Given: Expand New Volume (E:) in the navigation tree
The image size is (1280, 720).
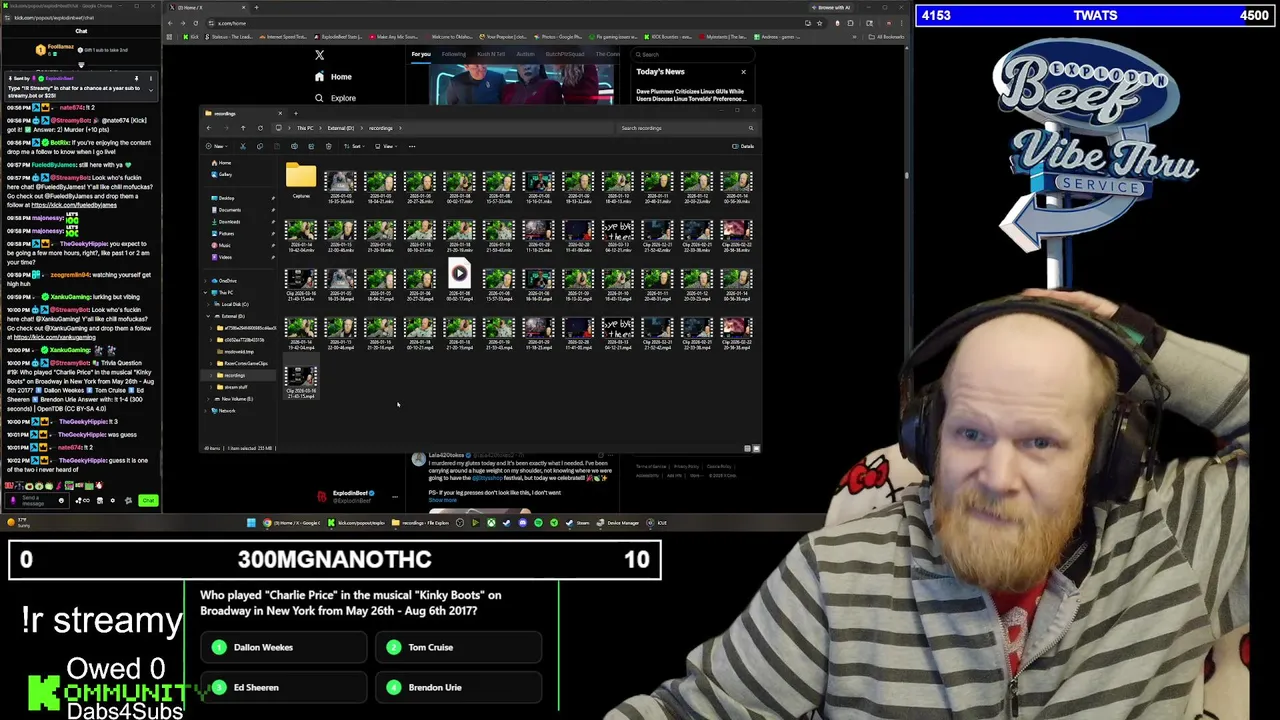Looking at the screenshot, I should (208, 399).
